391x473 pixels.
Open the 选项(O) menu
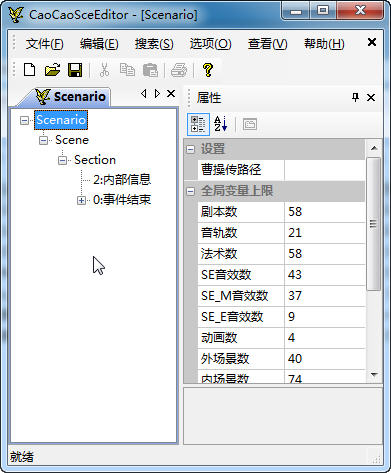click(210, 44)
